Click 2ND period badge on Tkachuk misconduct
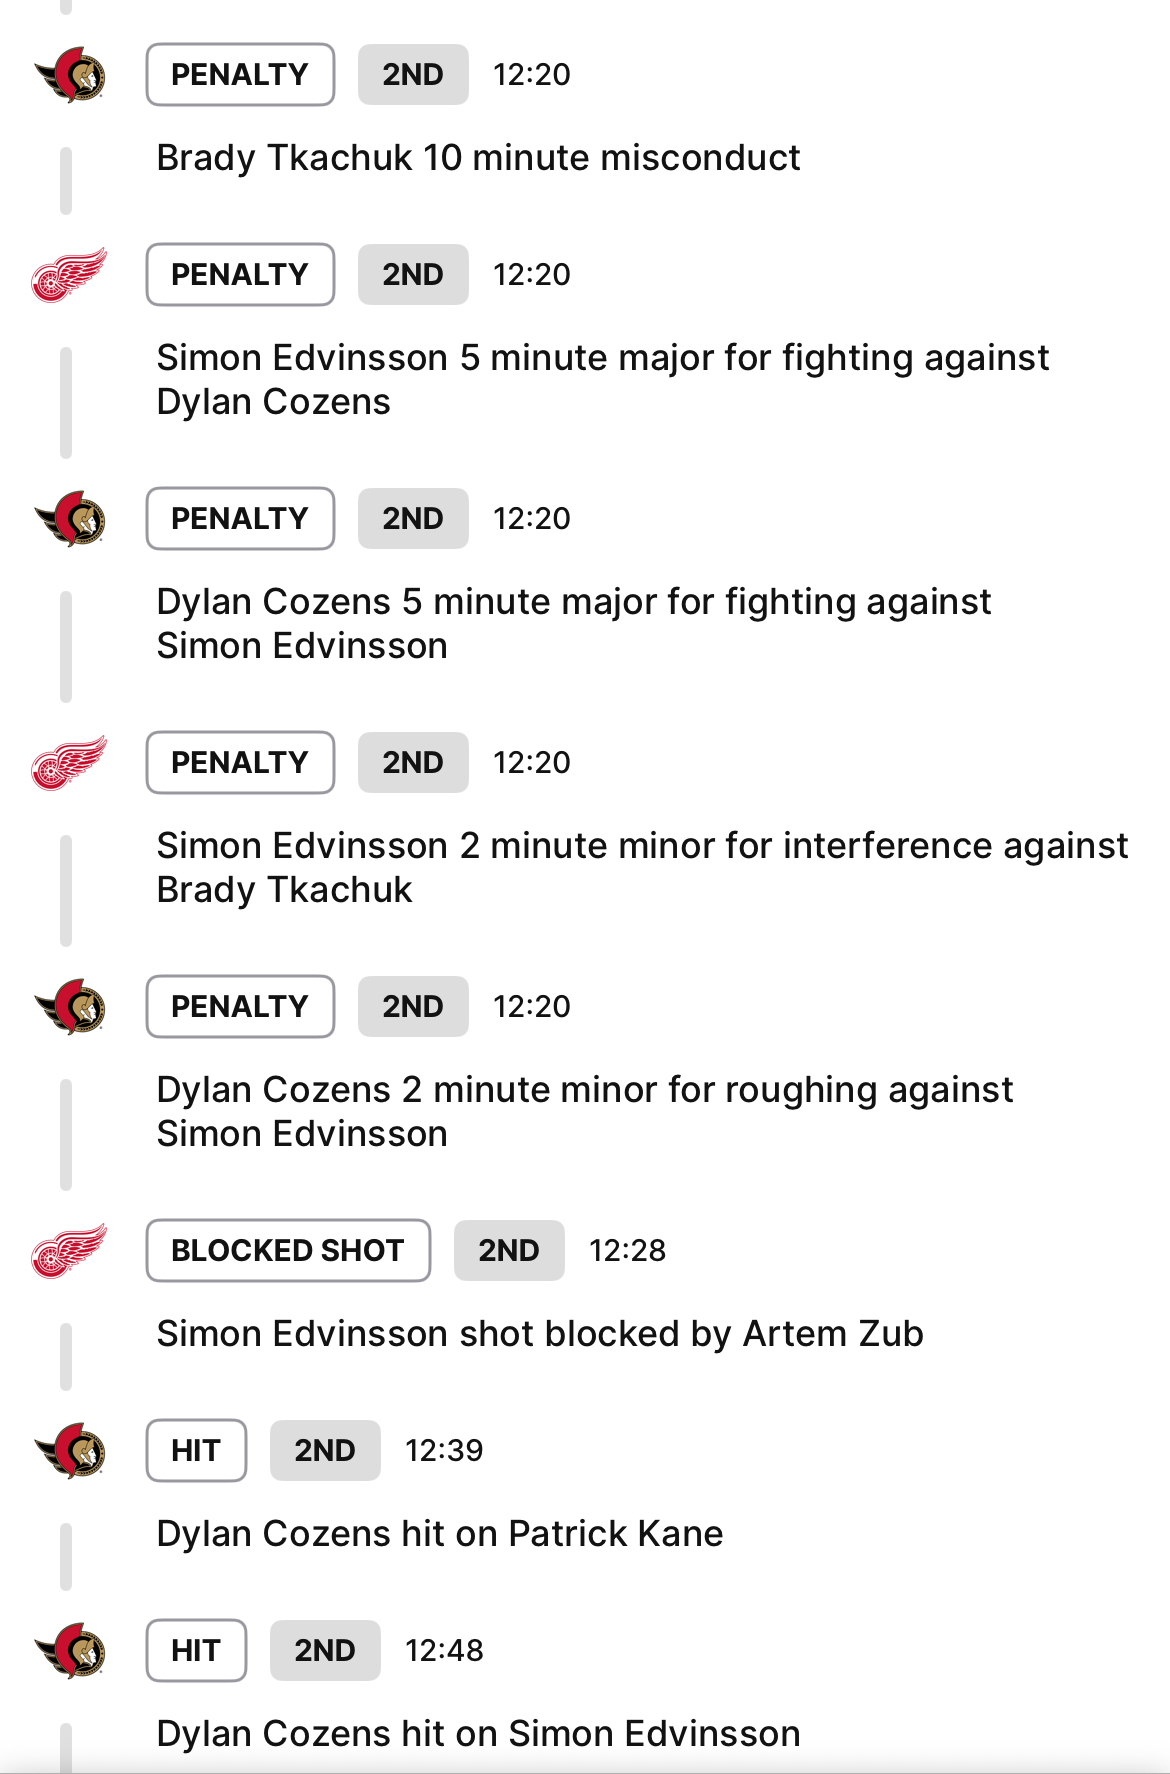 coord(413,75)
